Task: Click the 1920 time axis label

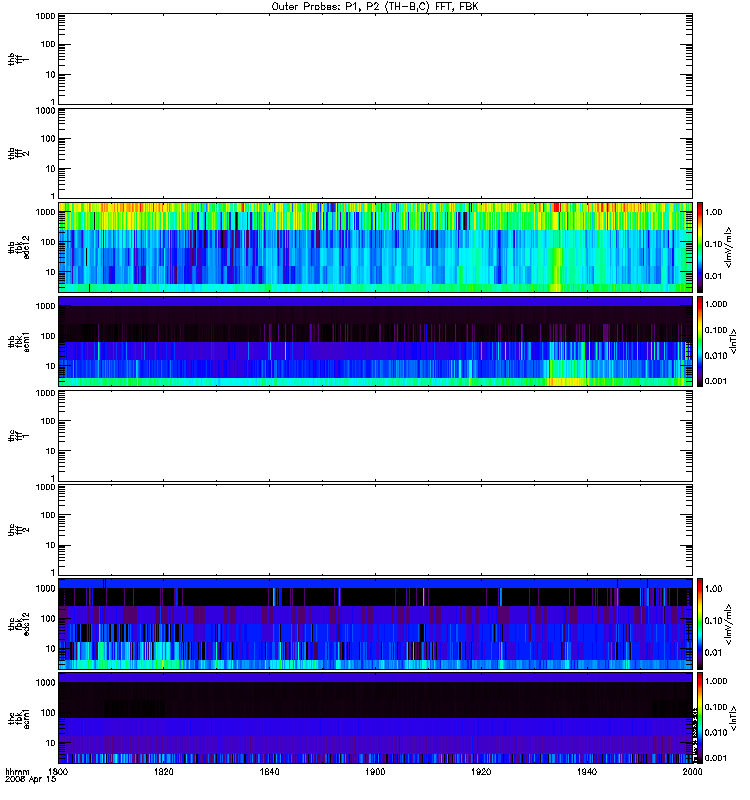Action: 481,771
